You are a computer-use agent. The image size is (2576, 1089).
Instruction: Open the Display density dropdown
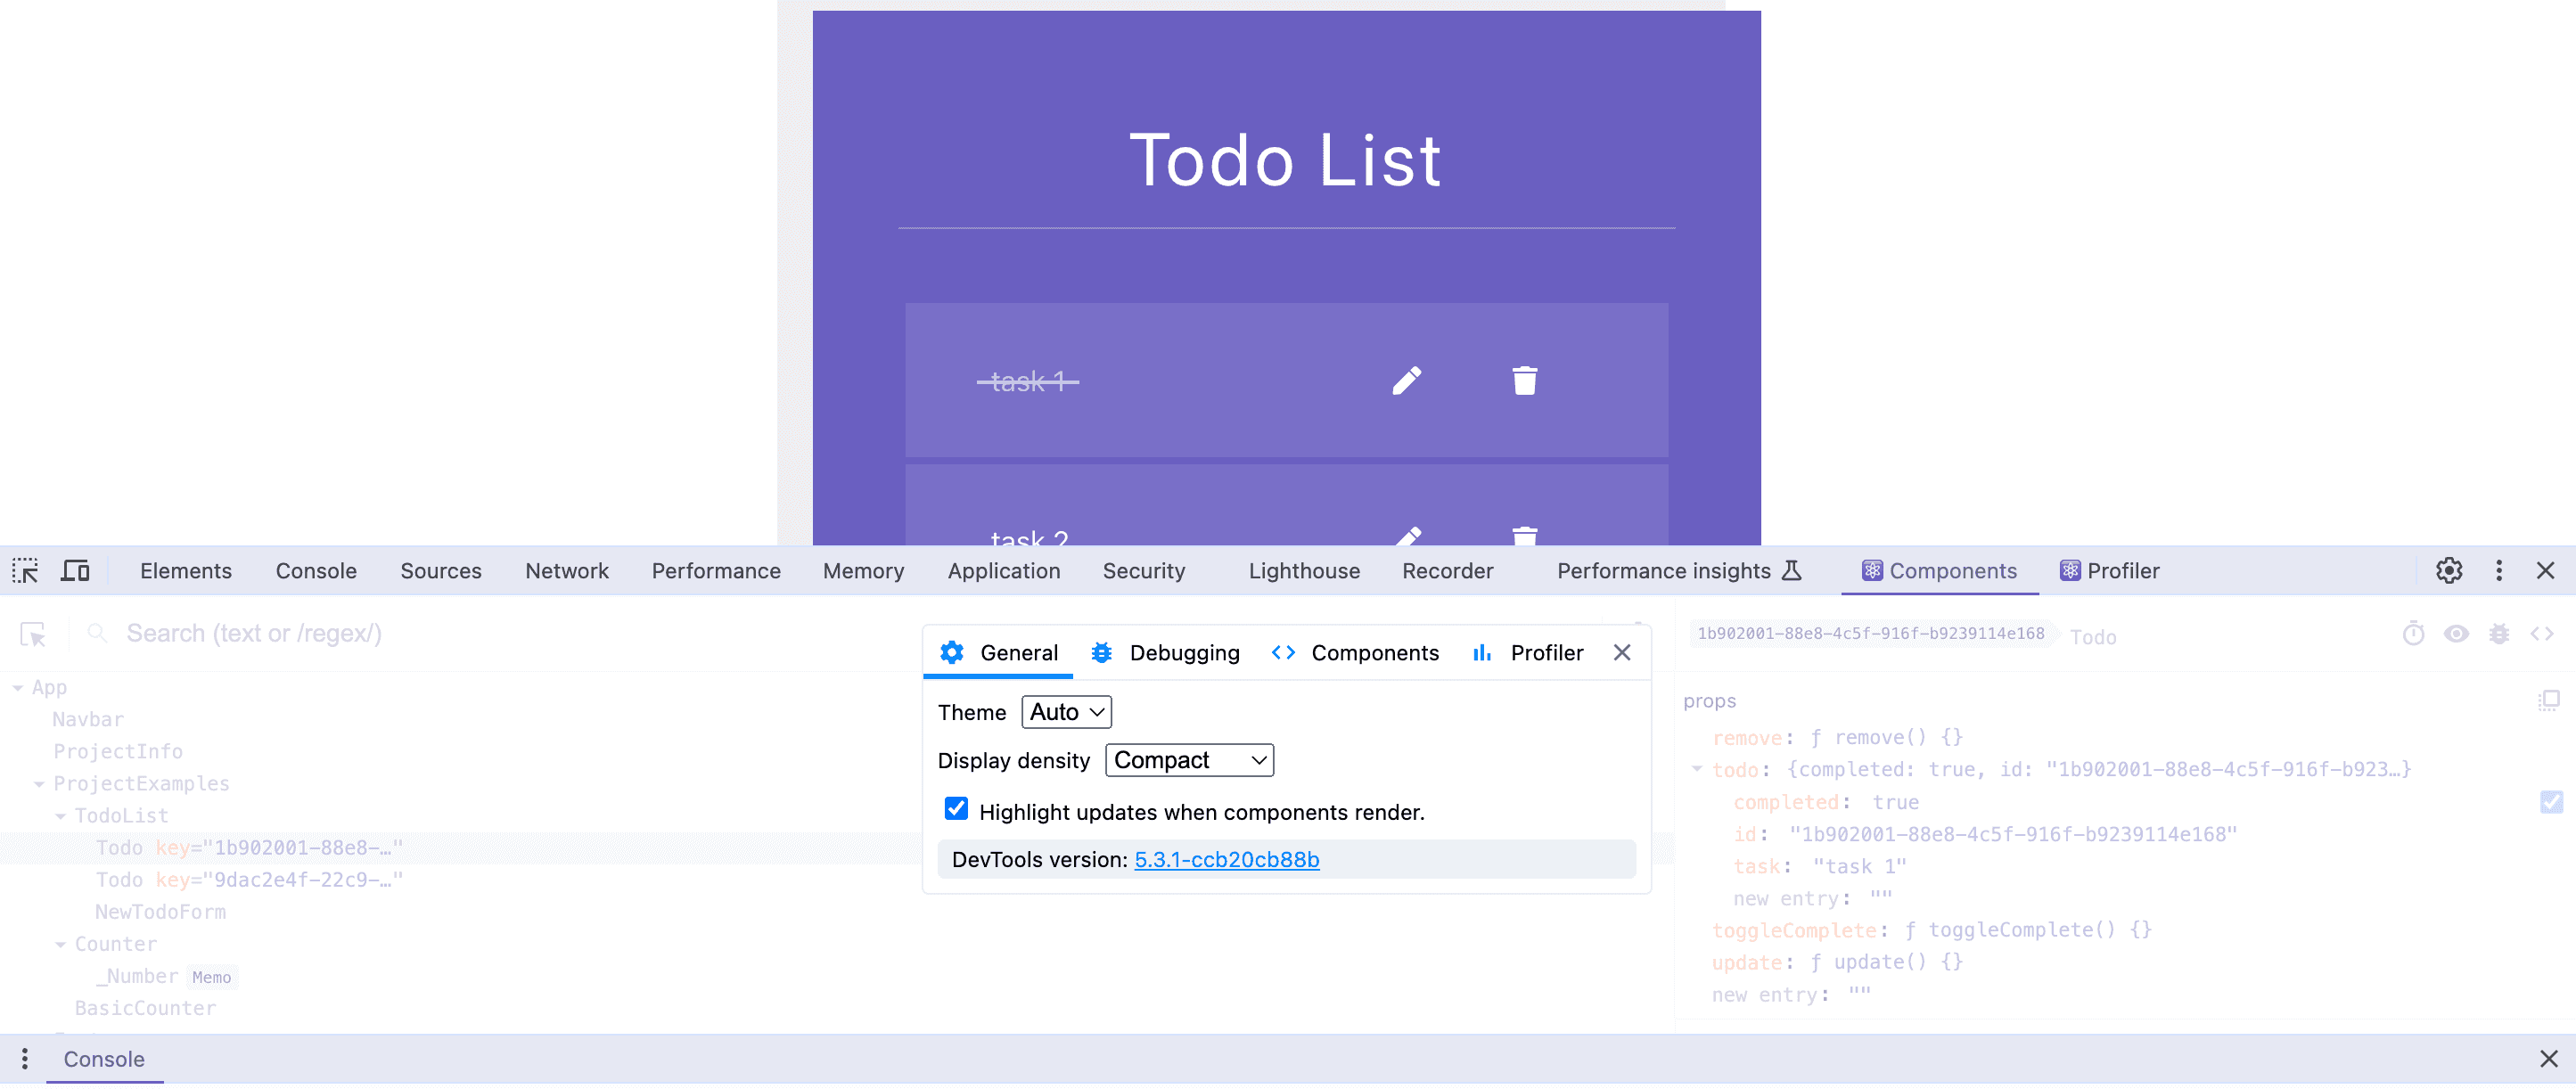coord(1189,761)
